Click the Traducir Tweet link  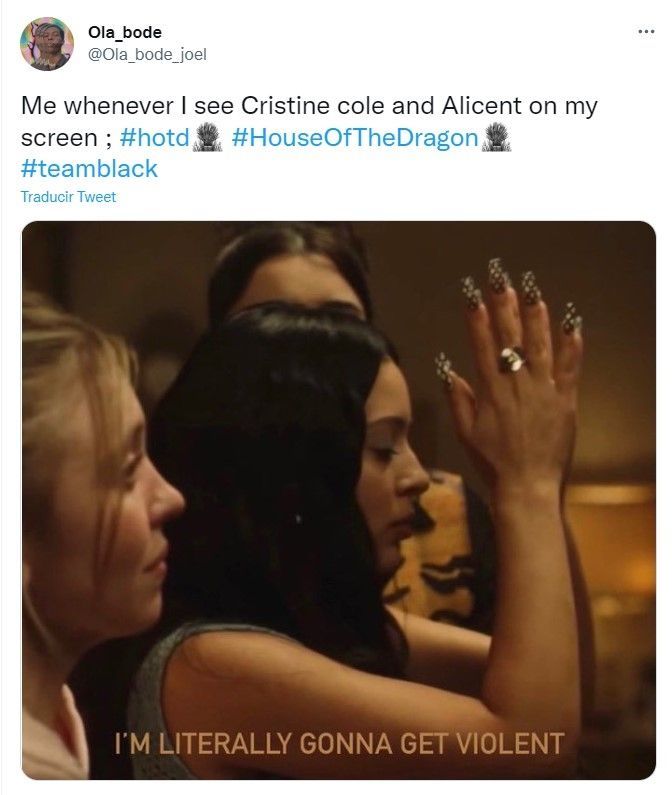(68, 197)
